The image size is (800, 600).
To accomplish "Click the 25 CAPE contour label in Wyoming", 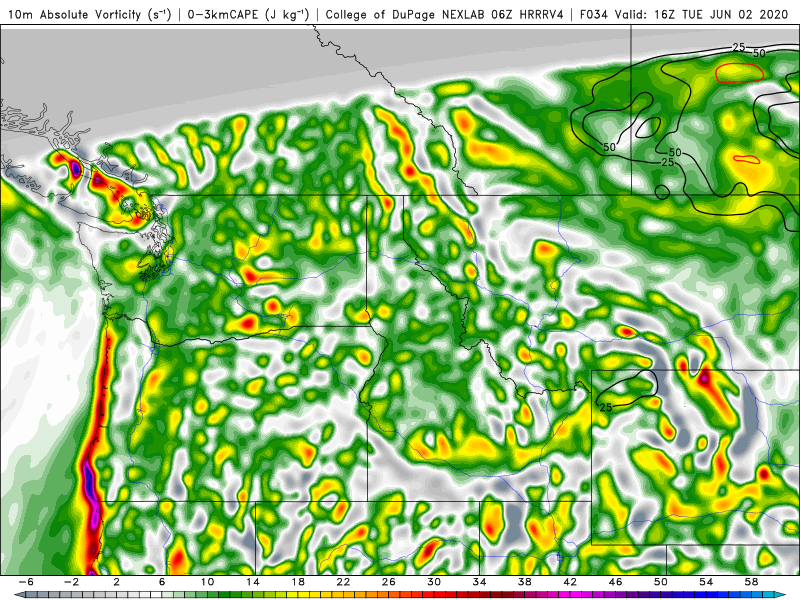I will click(x=606, y=407).
